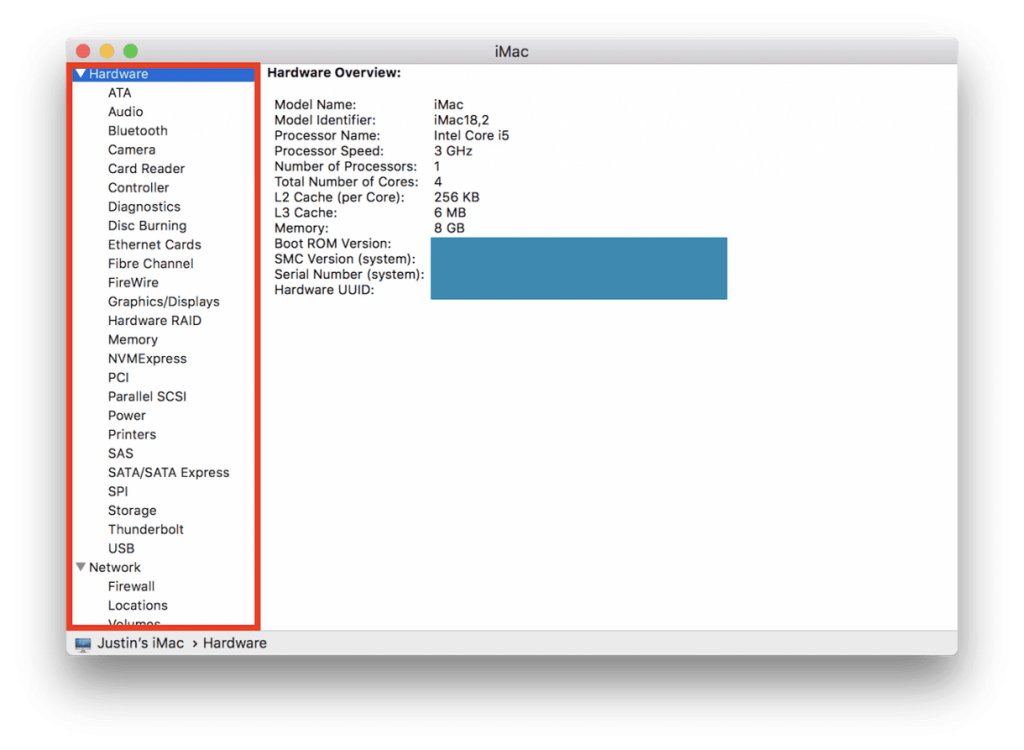Click the Model Identifier value iMac18,2
The width and height of the screenshot is (1024, 750).
pos(461,120)
